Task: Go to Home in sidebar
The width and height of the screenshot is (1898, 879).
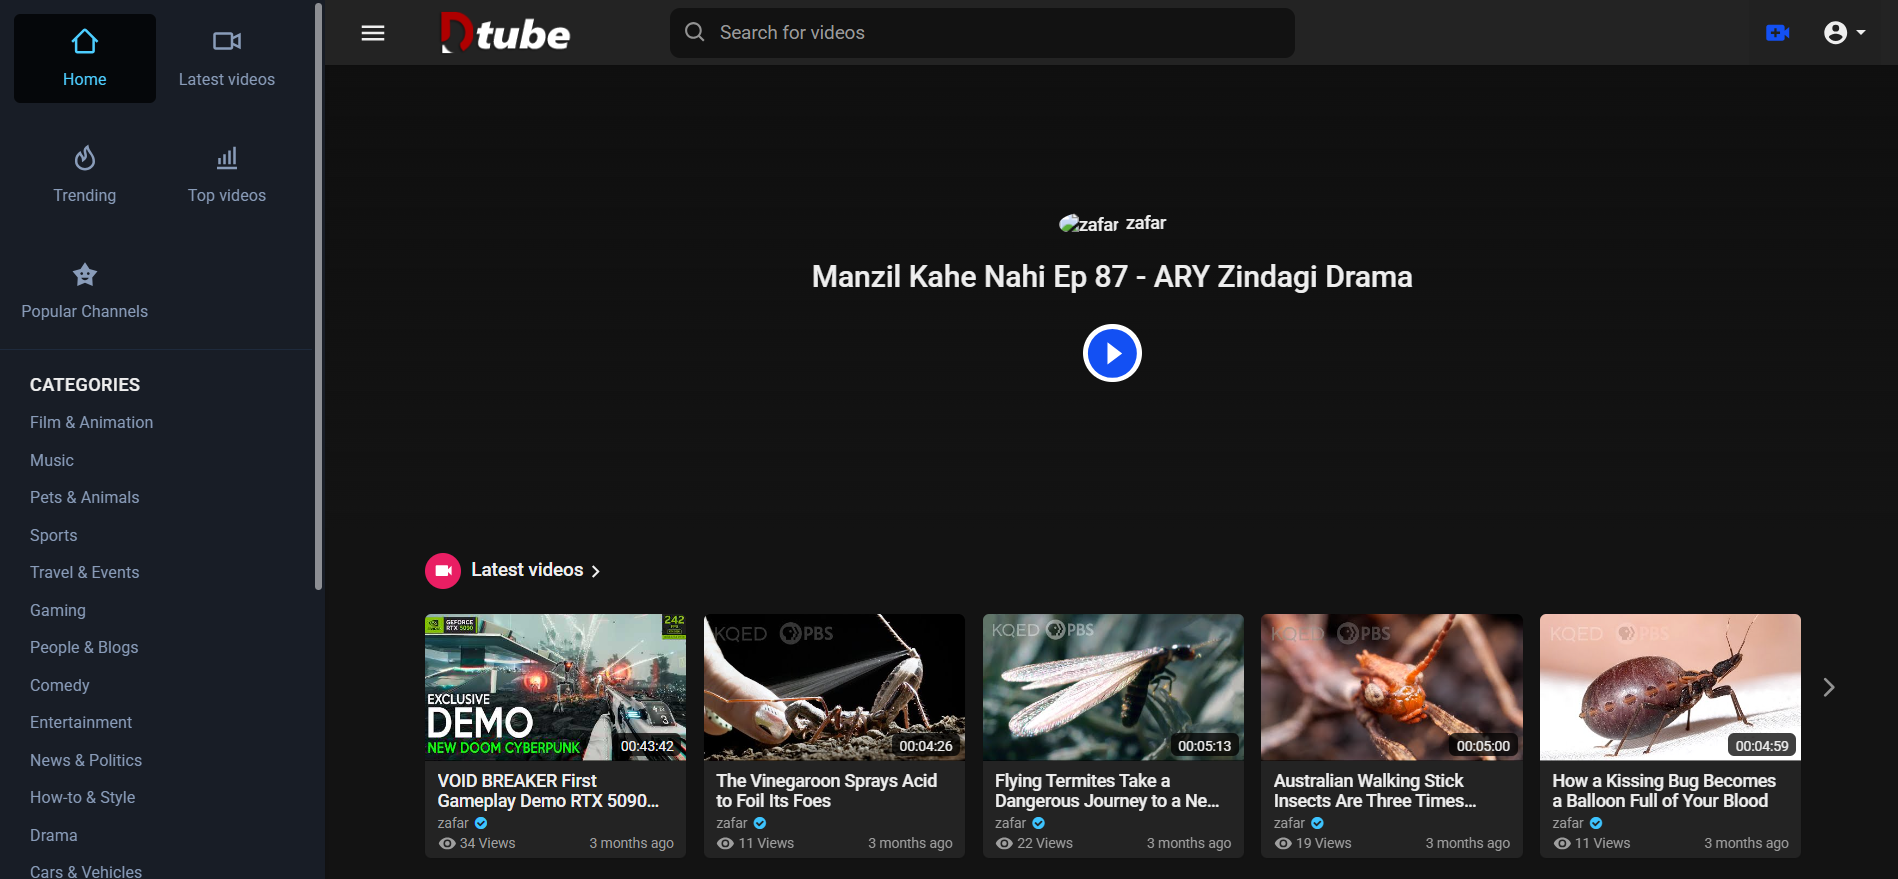Action: [85, 58]
